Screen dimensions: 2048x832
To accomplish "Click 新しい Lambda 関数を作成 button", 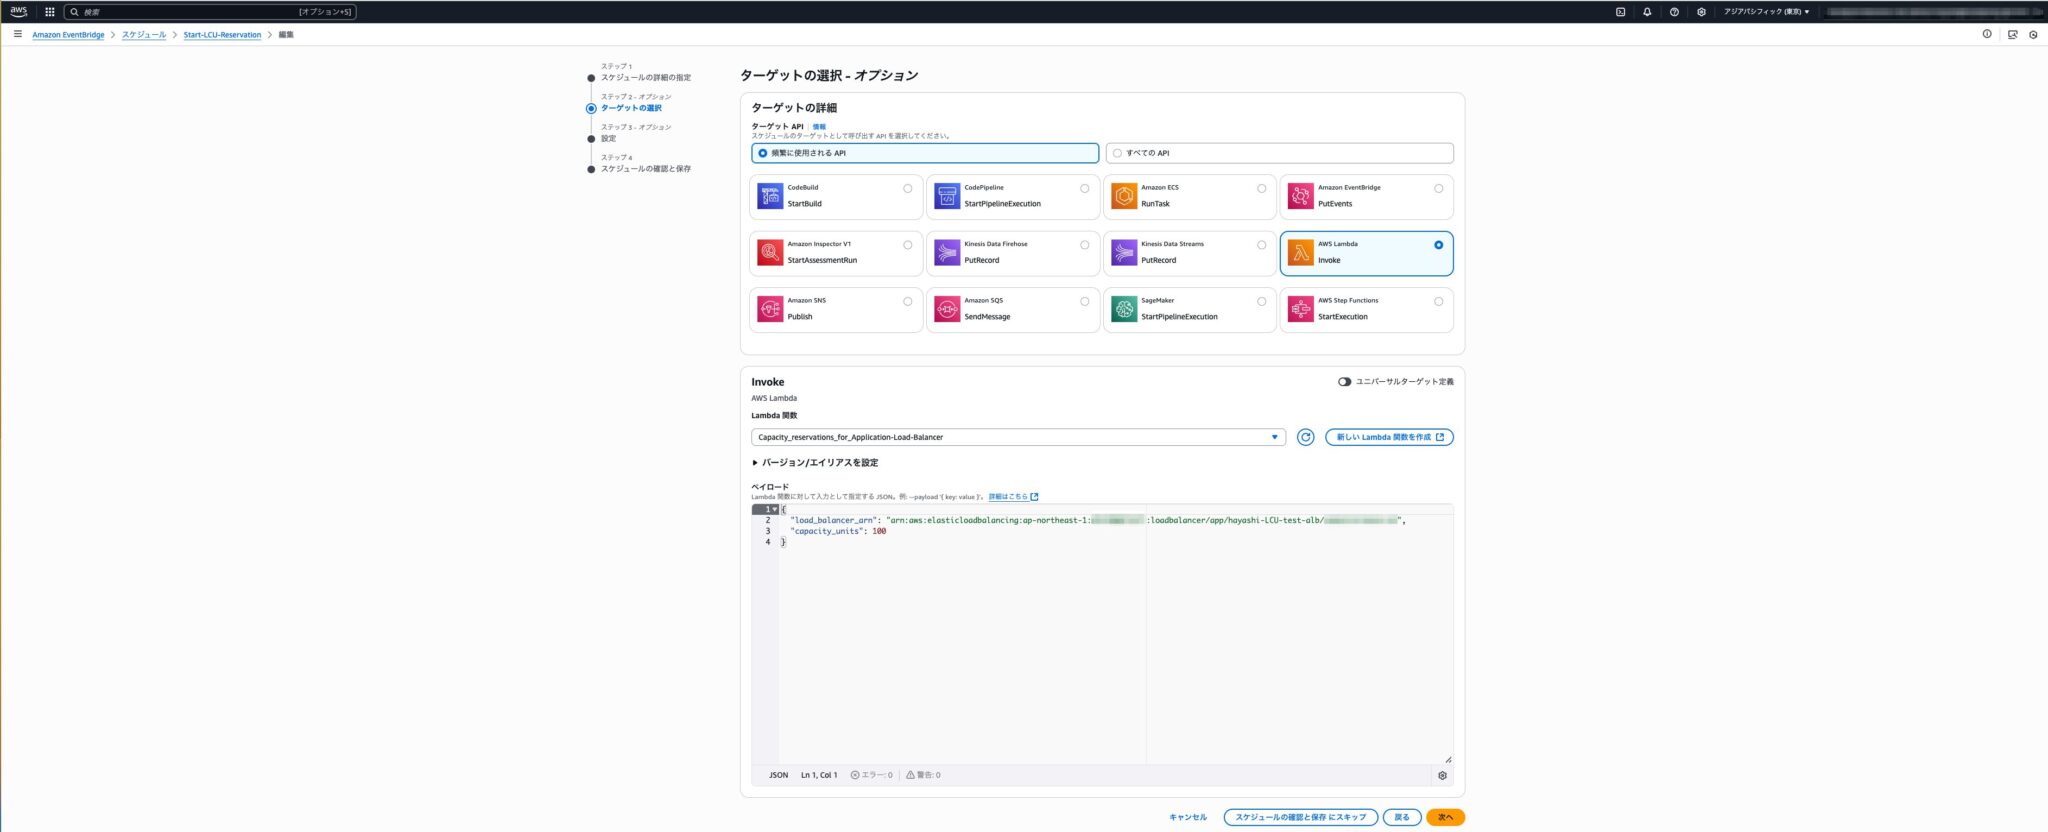I will pyautogui.click(x=1389, y=437).
